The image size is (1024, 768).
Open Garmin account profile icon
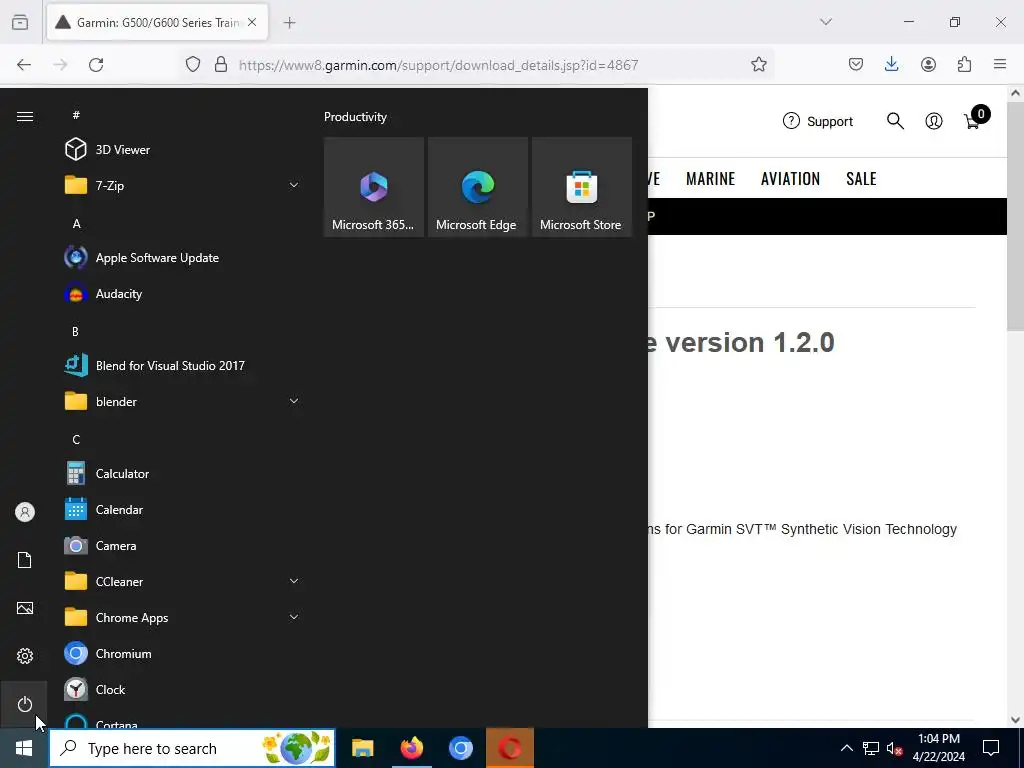[x=934, y=121]
